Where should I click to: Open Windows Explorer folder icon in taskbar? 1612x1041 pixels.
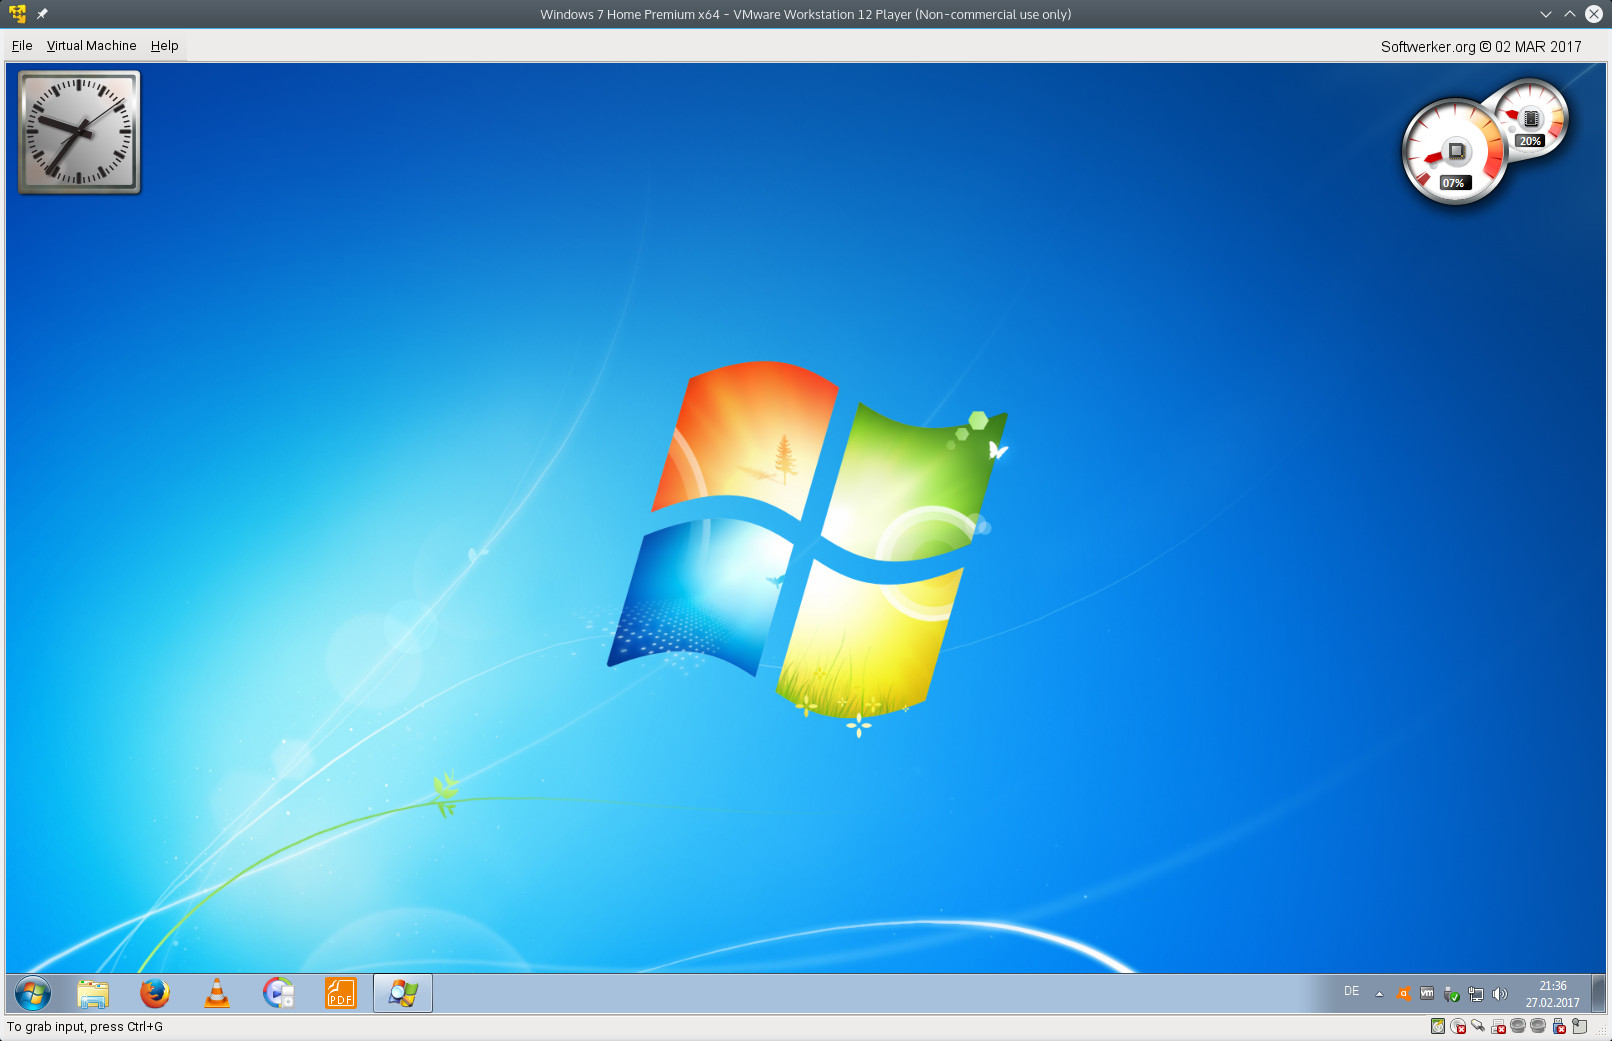pos(93,993)
